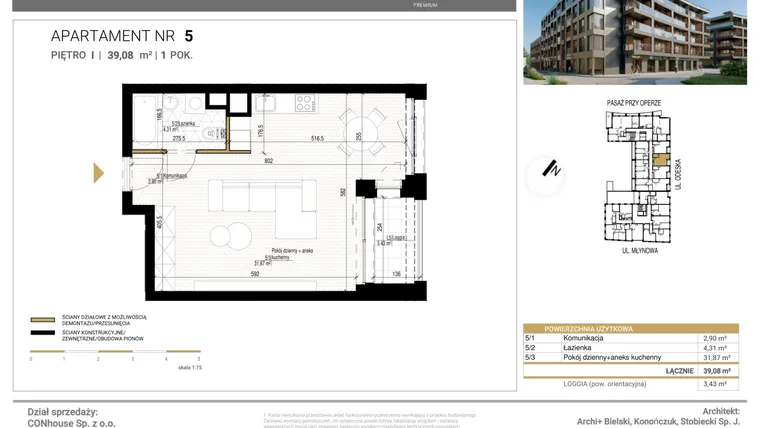
Task: Click 'CONhouse Sp. z o.o.' company name
Action: pyautogui.click(x=71, y=423)
